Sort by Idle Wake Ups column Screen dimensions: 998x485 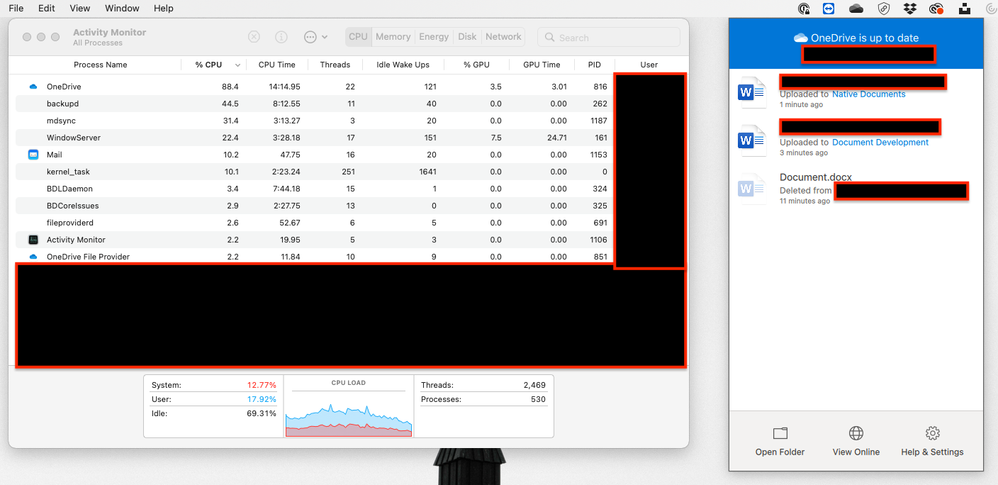click(x=404, y=65)
